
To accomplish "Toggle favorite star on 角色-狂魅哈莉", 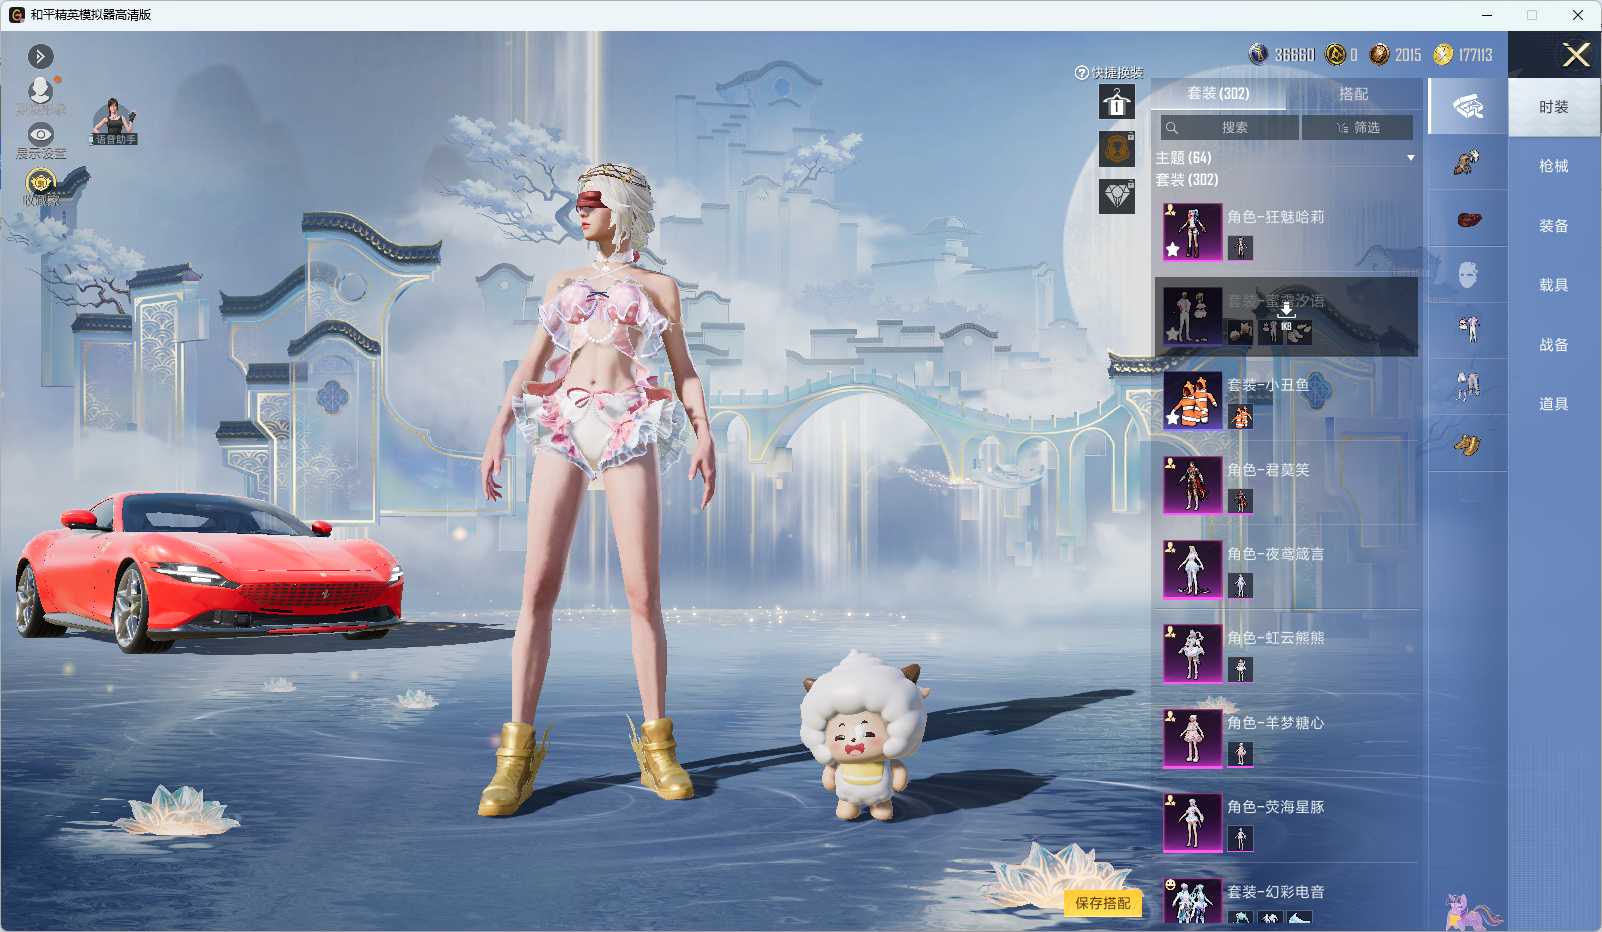I will pos(1172,250).
